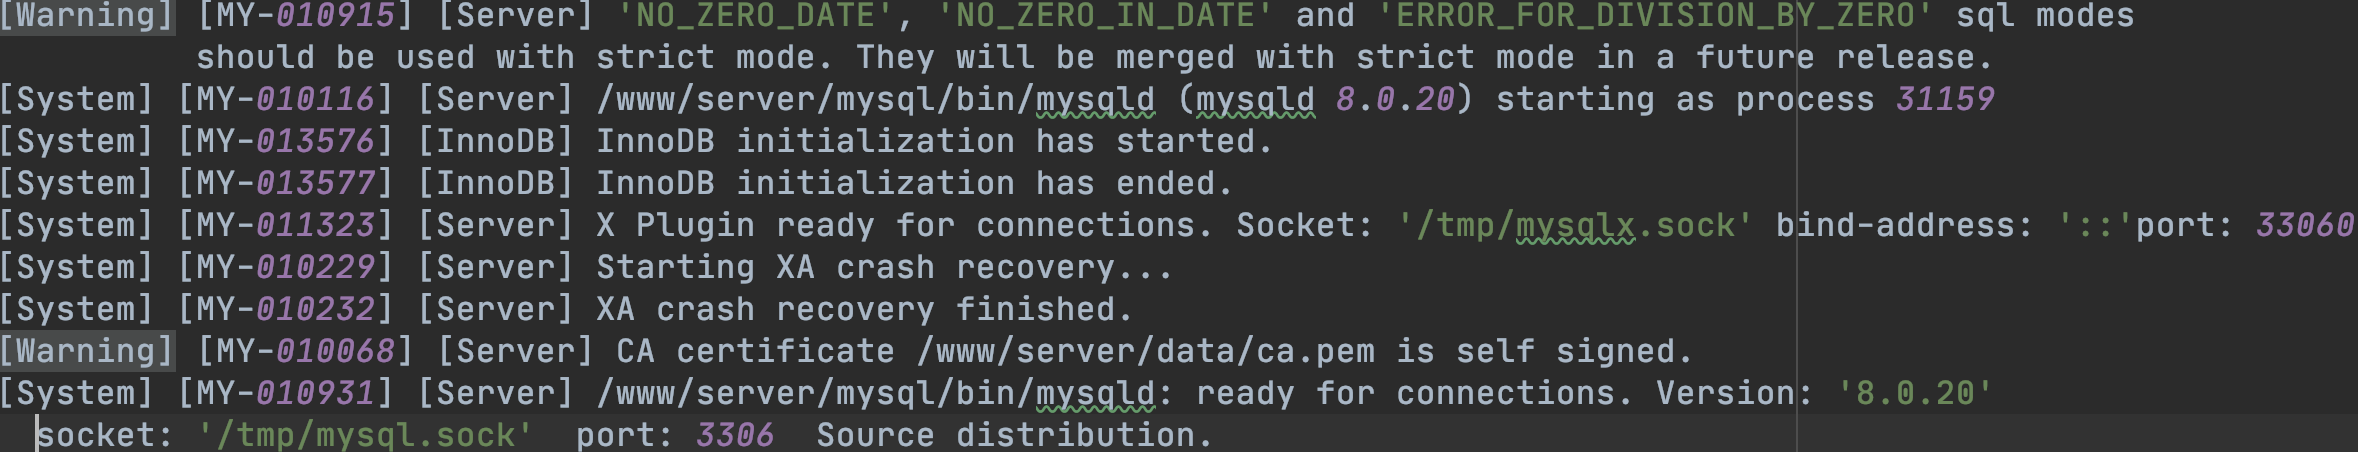The image size is (2358, 452).
Task: Click the text 'Source distribution.'
Action: pyautogui.click(x=1014, y=435)
